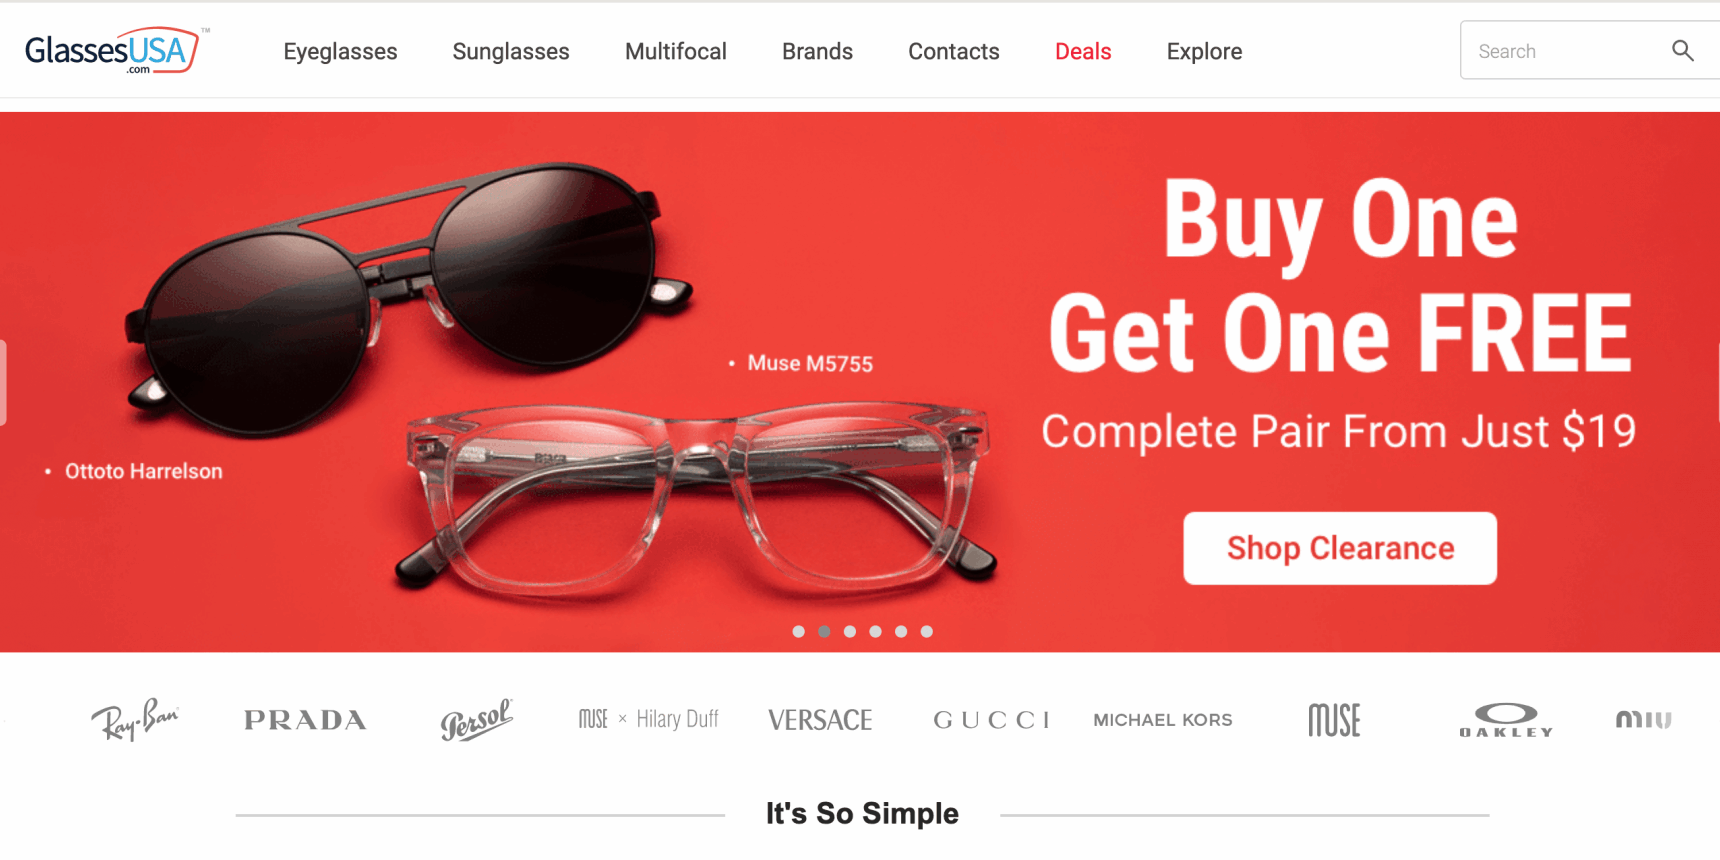Open the Prada brand logo
This screenshot has width=1720, height=860.
tap(305, 720)
